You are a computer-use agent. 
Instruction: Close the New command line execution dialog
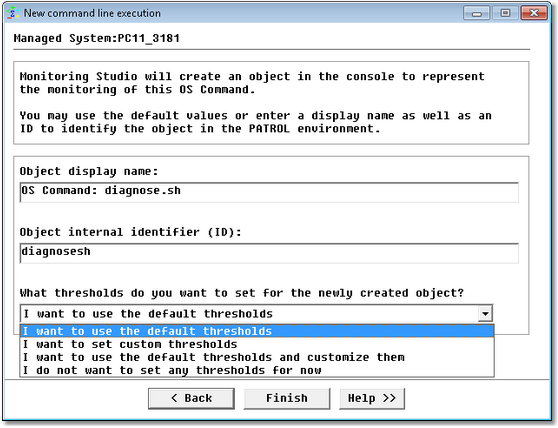point(534,13)
